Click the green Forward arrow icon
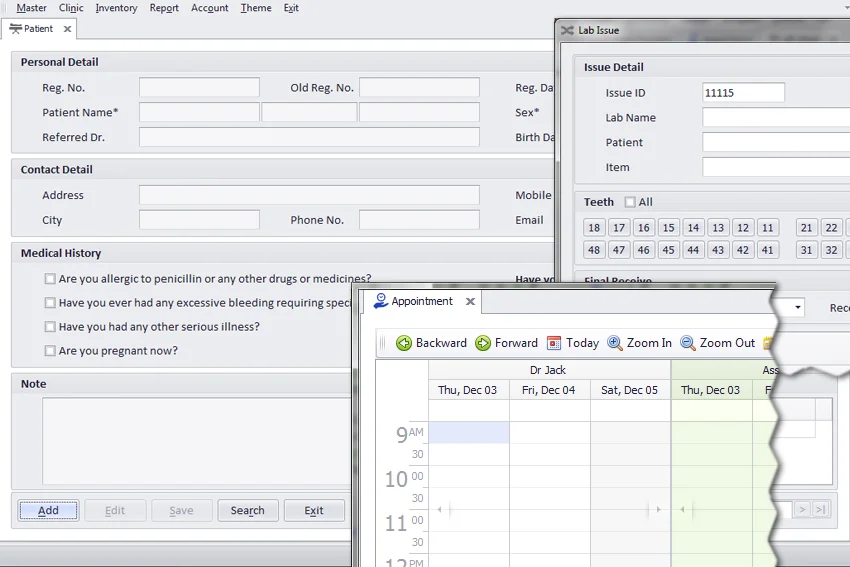 [483, 343]
